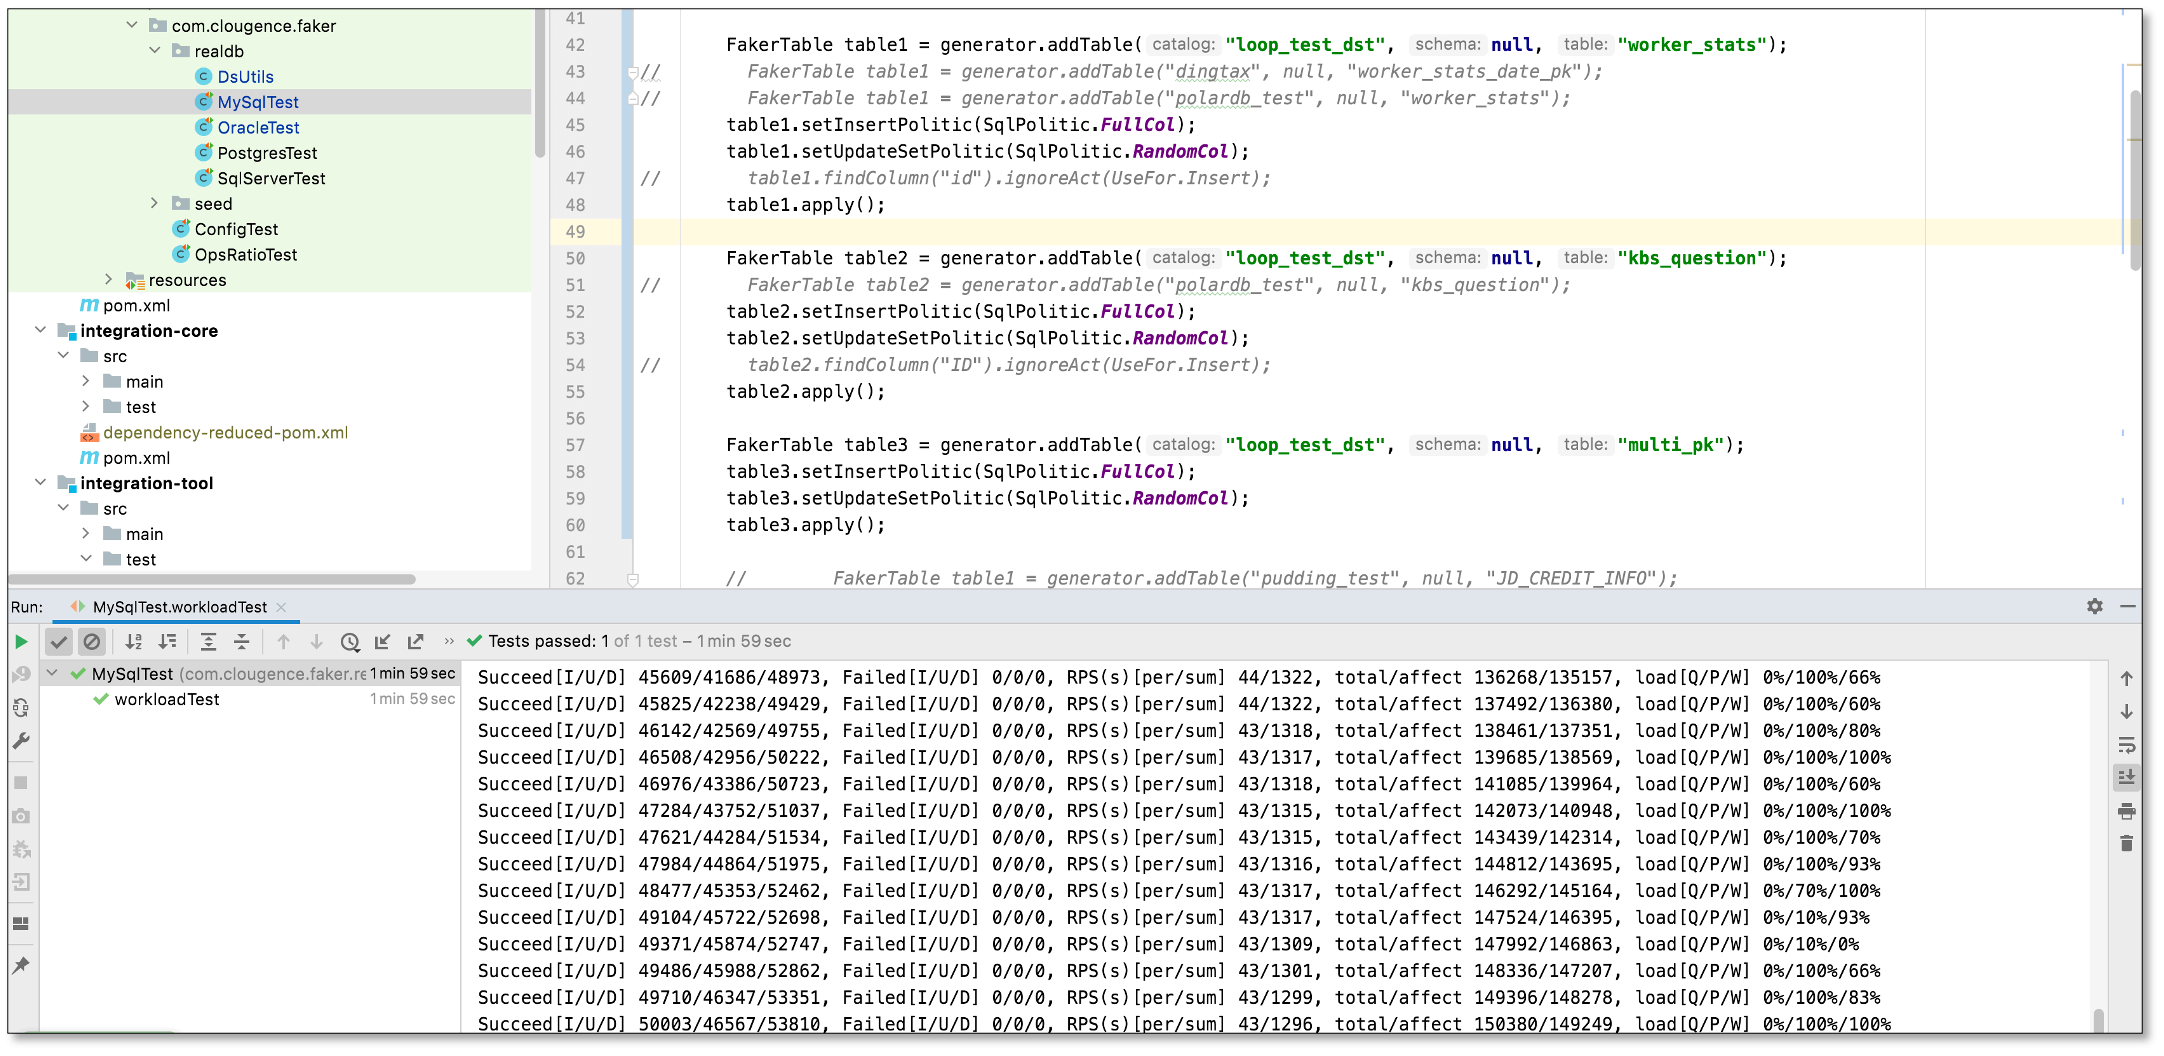The height and width of the screenshot is (1056, 2164).
Task: Select the MySqlTest.workloadTest run tab
Action: (x=180, y=607)
